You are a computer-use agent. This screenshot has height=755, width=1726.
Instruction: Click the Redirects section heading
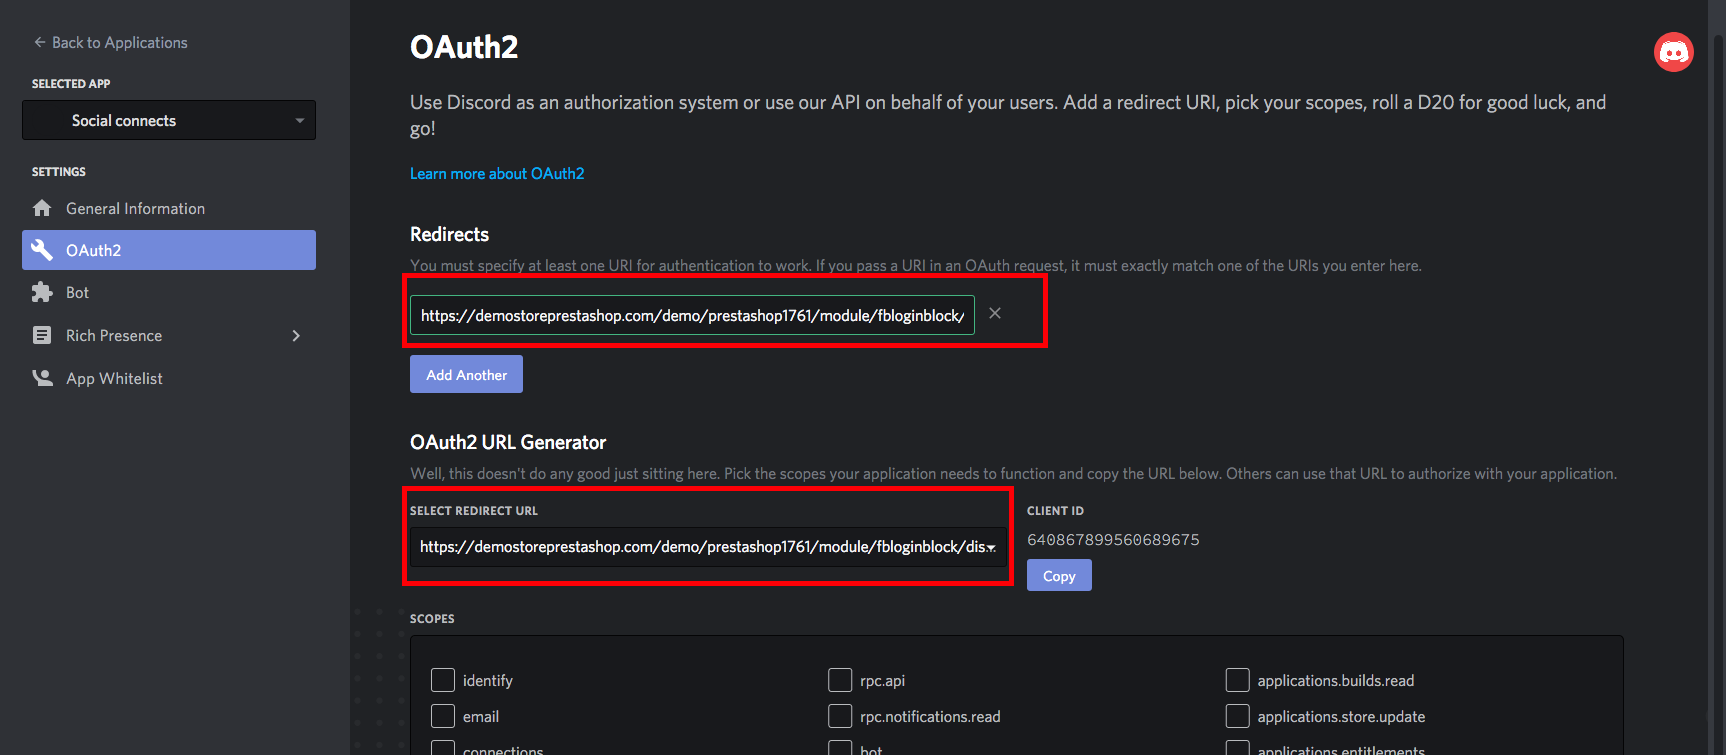pyautogui.click(x=449, y=234)
